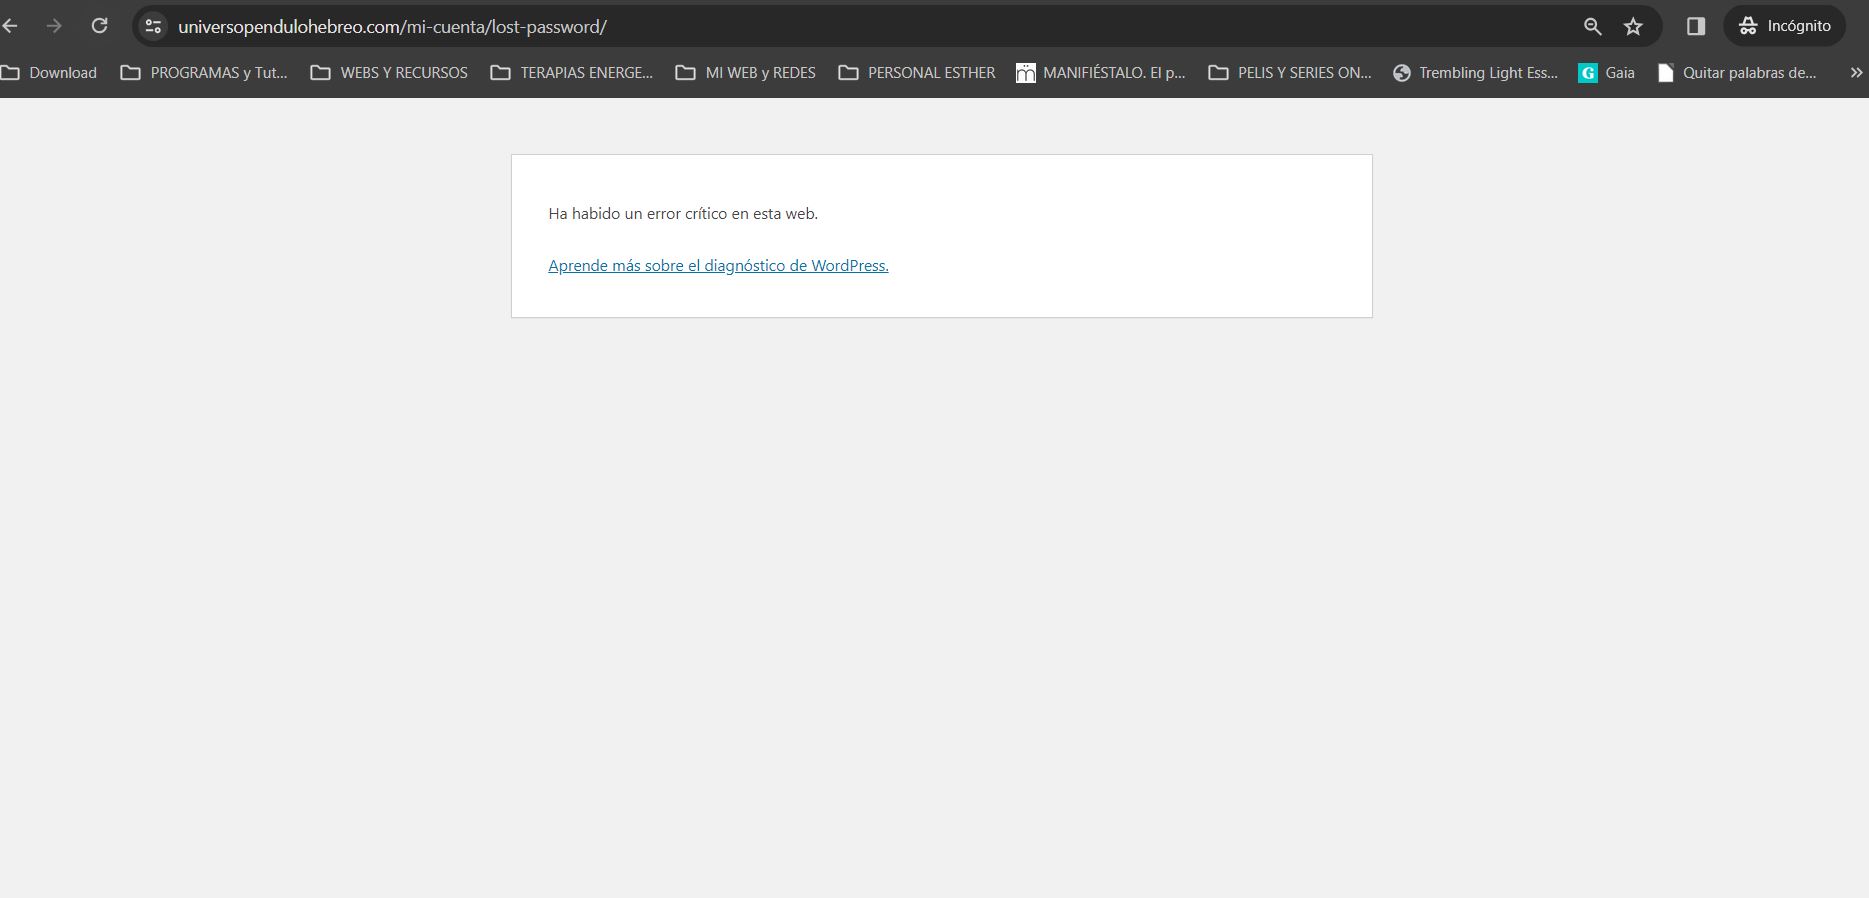
Task: View site information icon in address bar
Action: [153, 27]
